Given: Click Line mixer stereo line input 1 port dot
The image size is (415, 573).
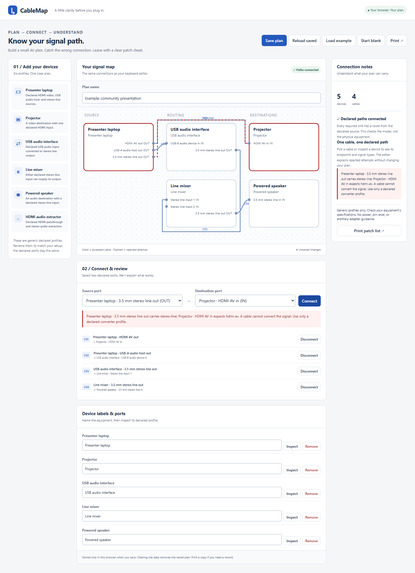Looking at the screenshot, I should click(167, 200).
